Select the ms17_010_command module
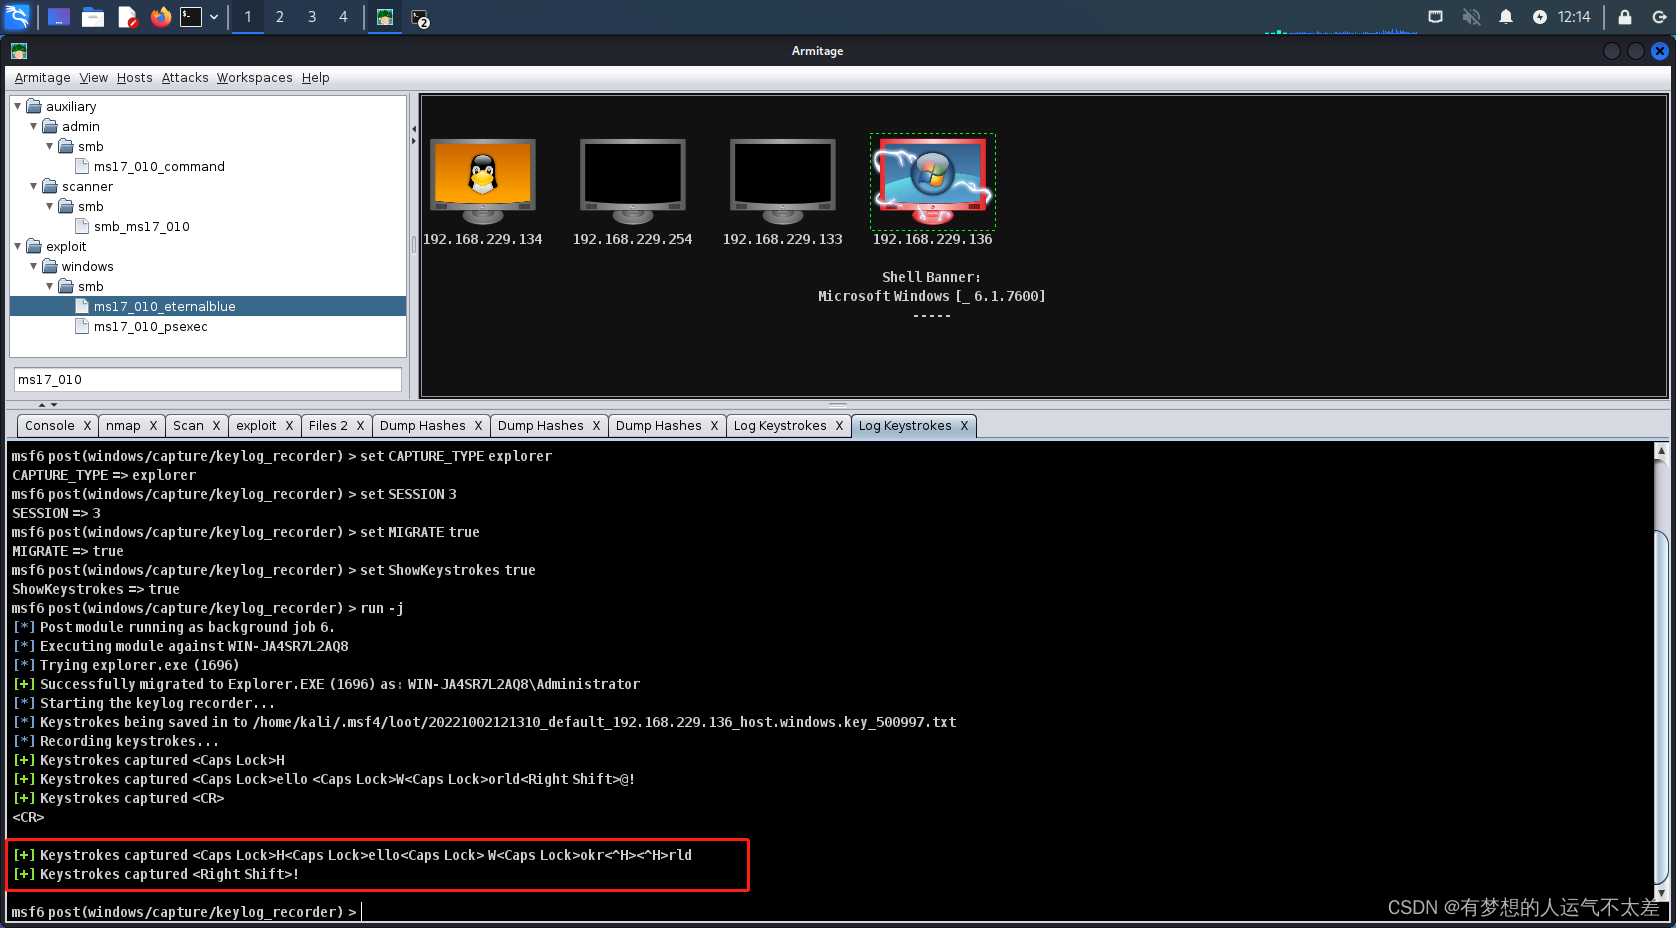 click(159, 167)
